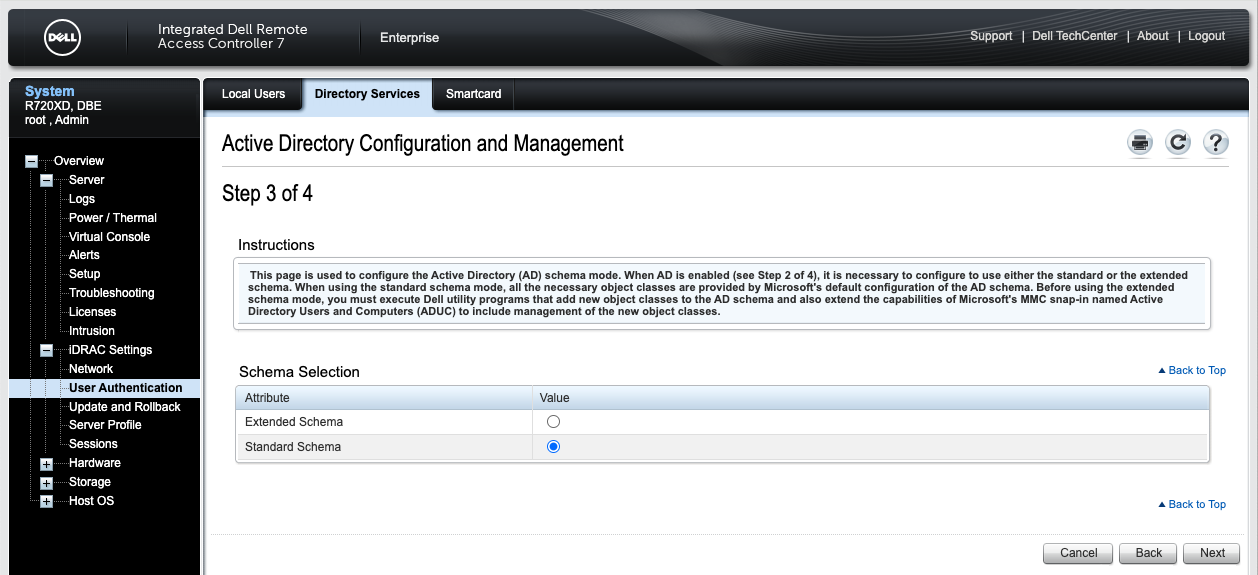Switch to the Local Users tab

point(253,94)
